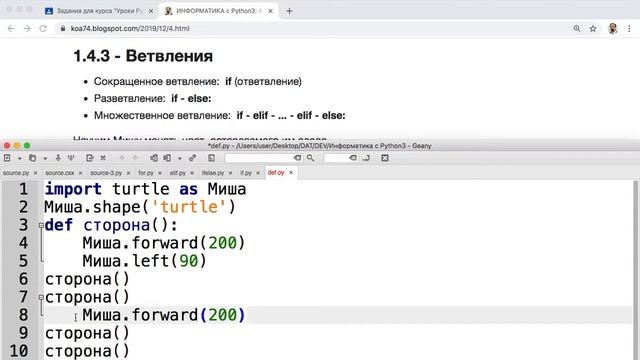The width and height of the screenshot is (640, 360).
Task: Switch to browser tab 'Задания для курса'
Action: pyautogui.click(x=99, y=11)
